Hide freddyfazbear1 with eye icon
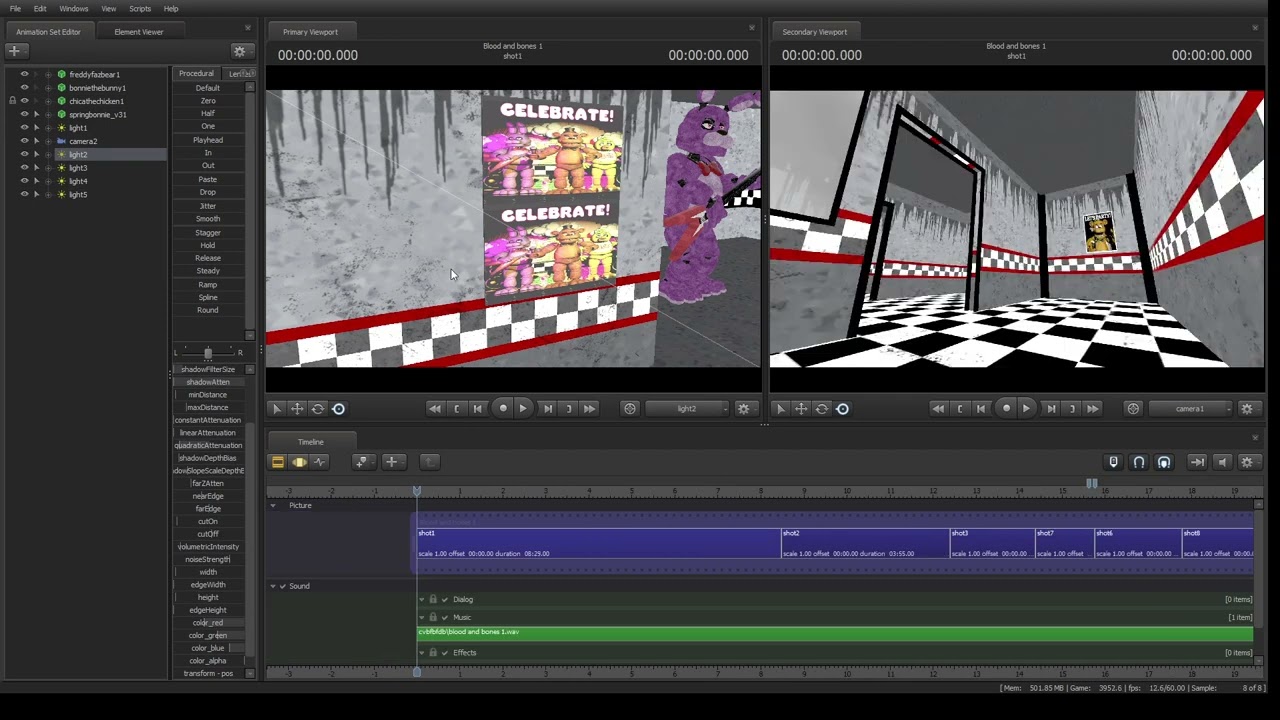 pyautogui.click(x=24, y=74)
